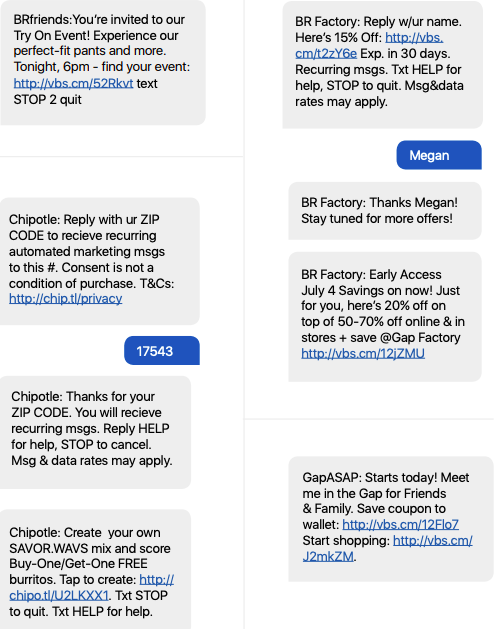Select Chipotle Thanks for your ZIP message
The image size is (496, 629).
pyautogui.click(x=95, y=432)
